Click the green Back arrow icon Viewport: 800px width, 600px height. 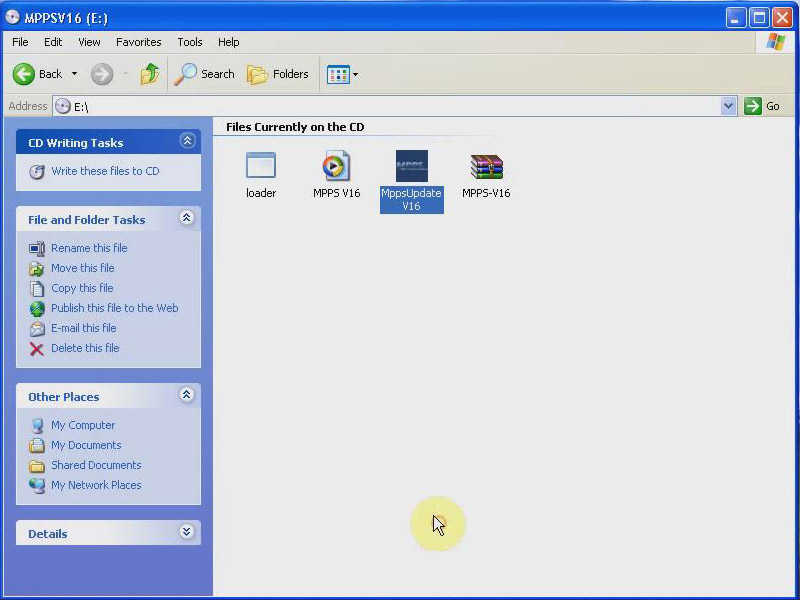[x=23, y=74]
